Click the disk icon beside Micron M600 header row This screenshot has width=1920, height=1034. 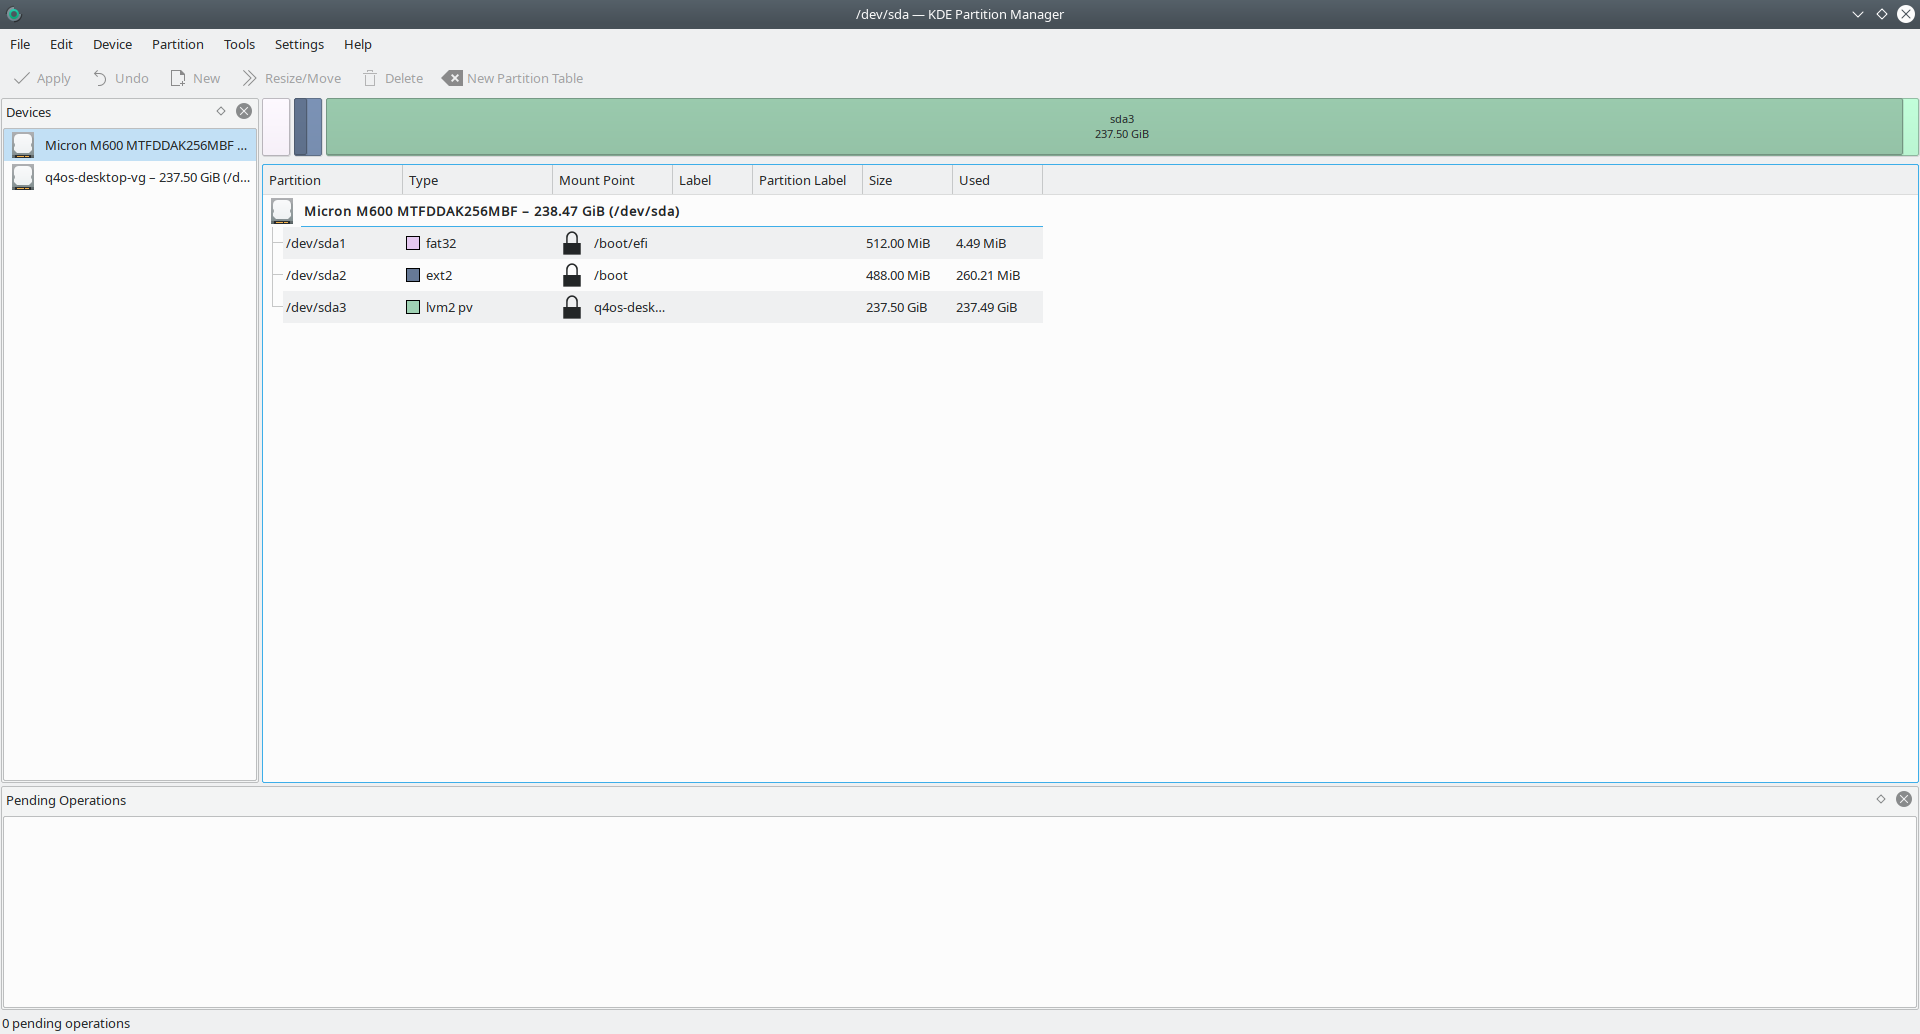click(282, 211)
